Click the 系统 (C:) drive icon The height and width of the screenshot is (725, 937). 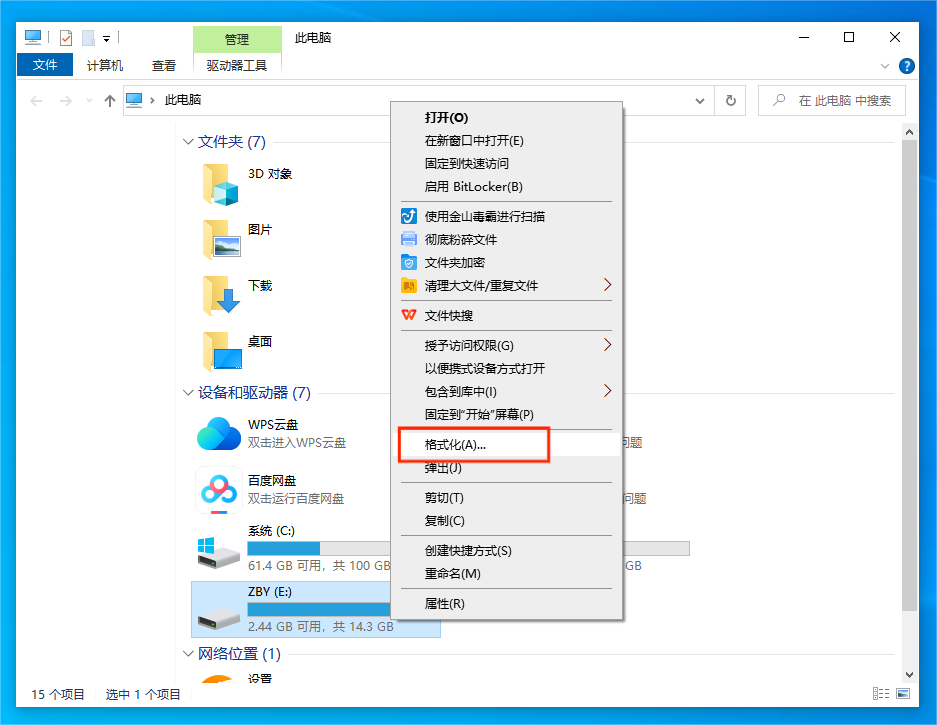tap(219, 548)
